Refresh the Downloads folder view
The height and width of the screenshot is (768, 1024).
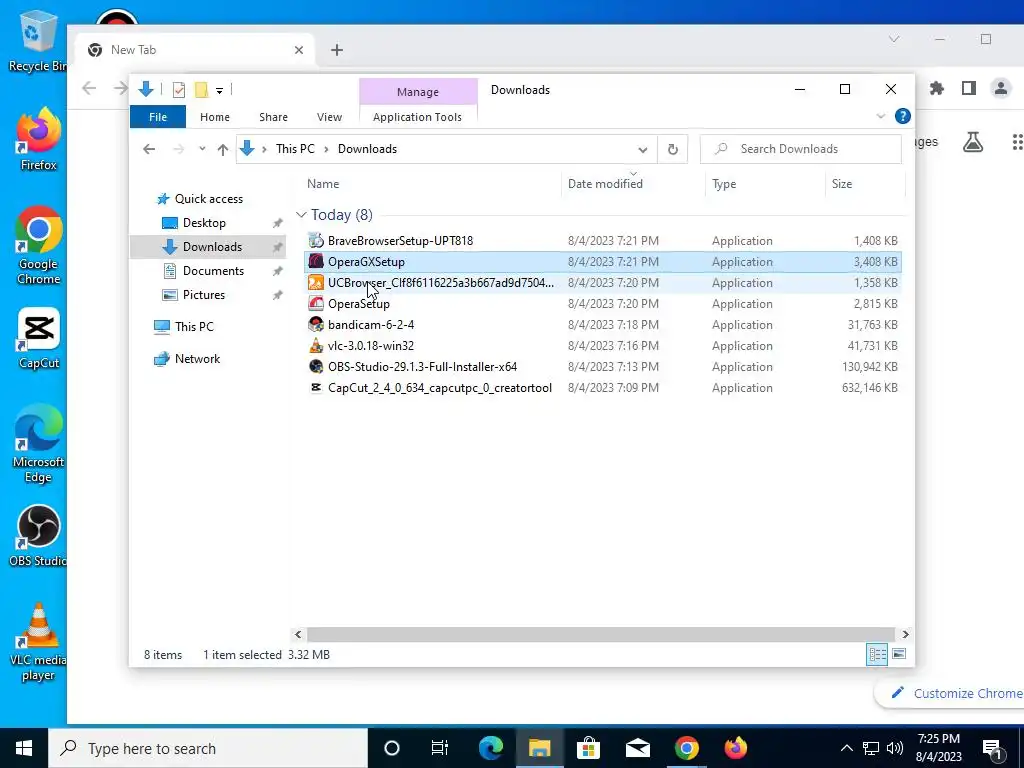673,149
